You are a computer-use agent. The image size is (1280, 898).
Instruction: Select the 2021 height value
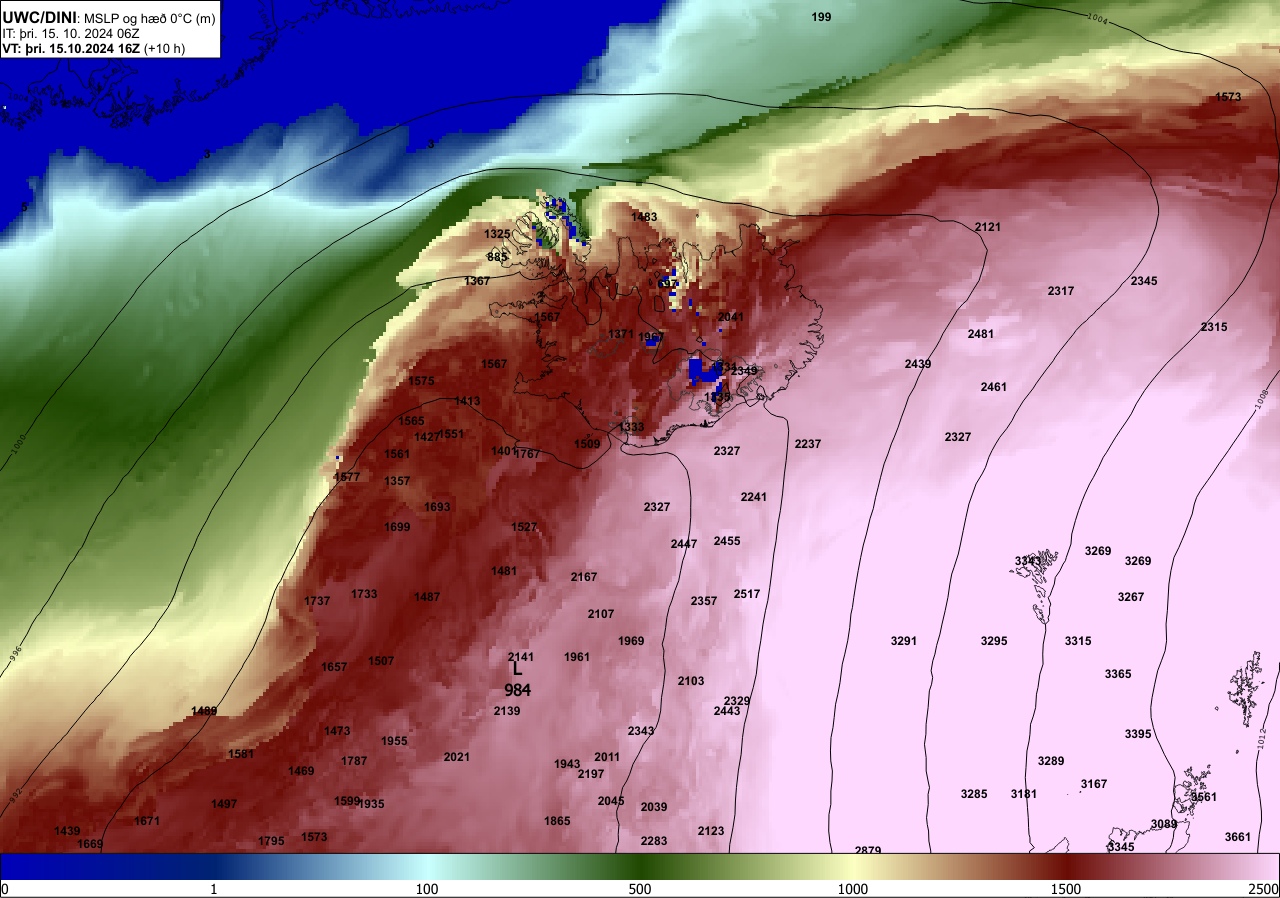pyautogui.click(x=456, y=757)
